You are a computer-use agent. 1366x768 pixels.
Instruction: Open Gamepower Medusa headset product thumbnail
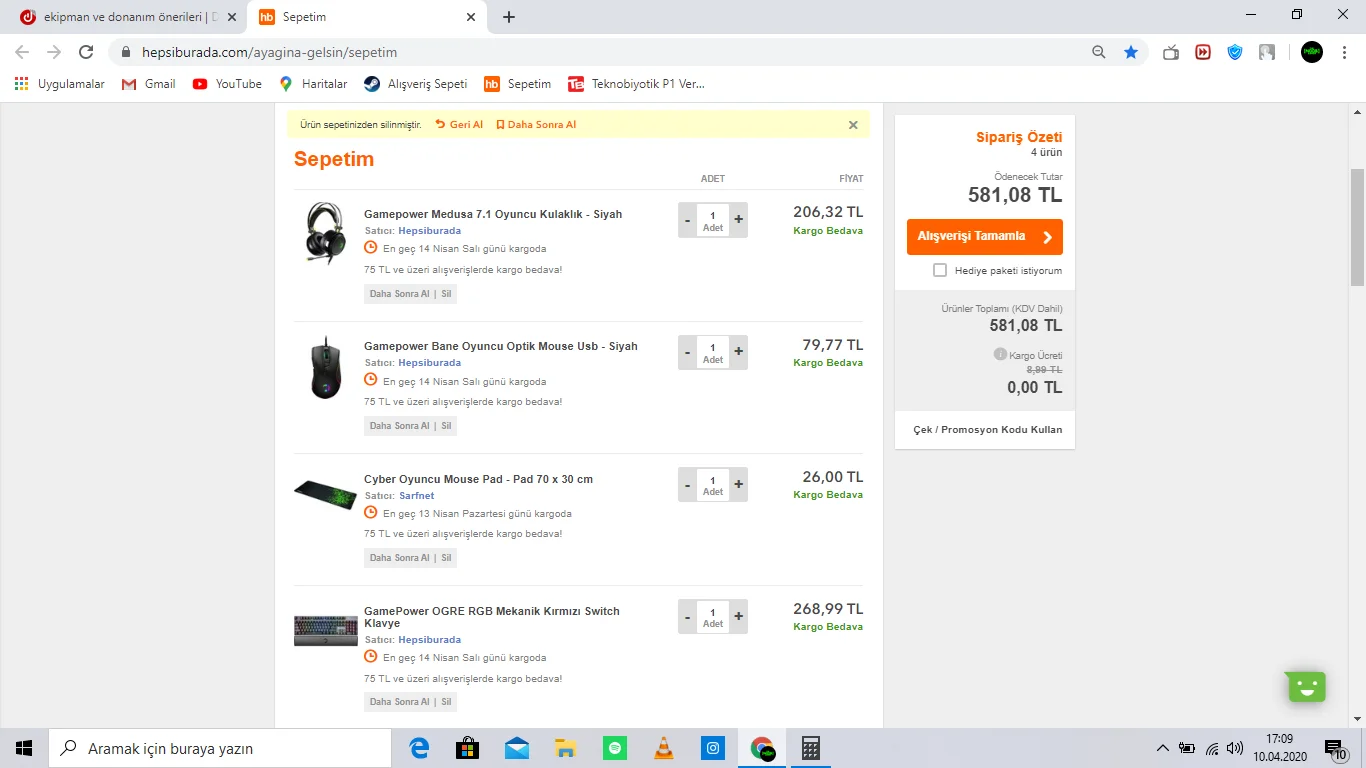pyautogui.click(x=325, y=233)
